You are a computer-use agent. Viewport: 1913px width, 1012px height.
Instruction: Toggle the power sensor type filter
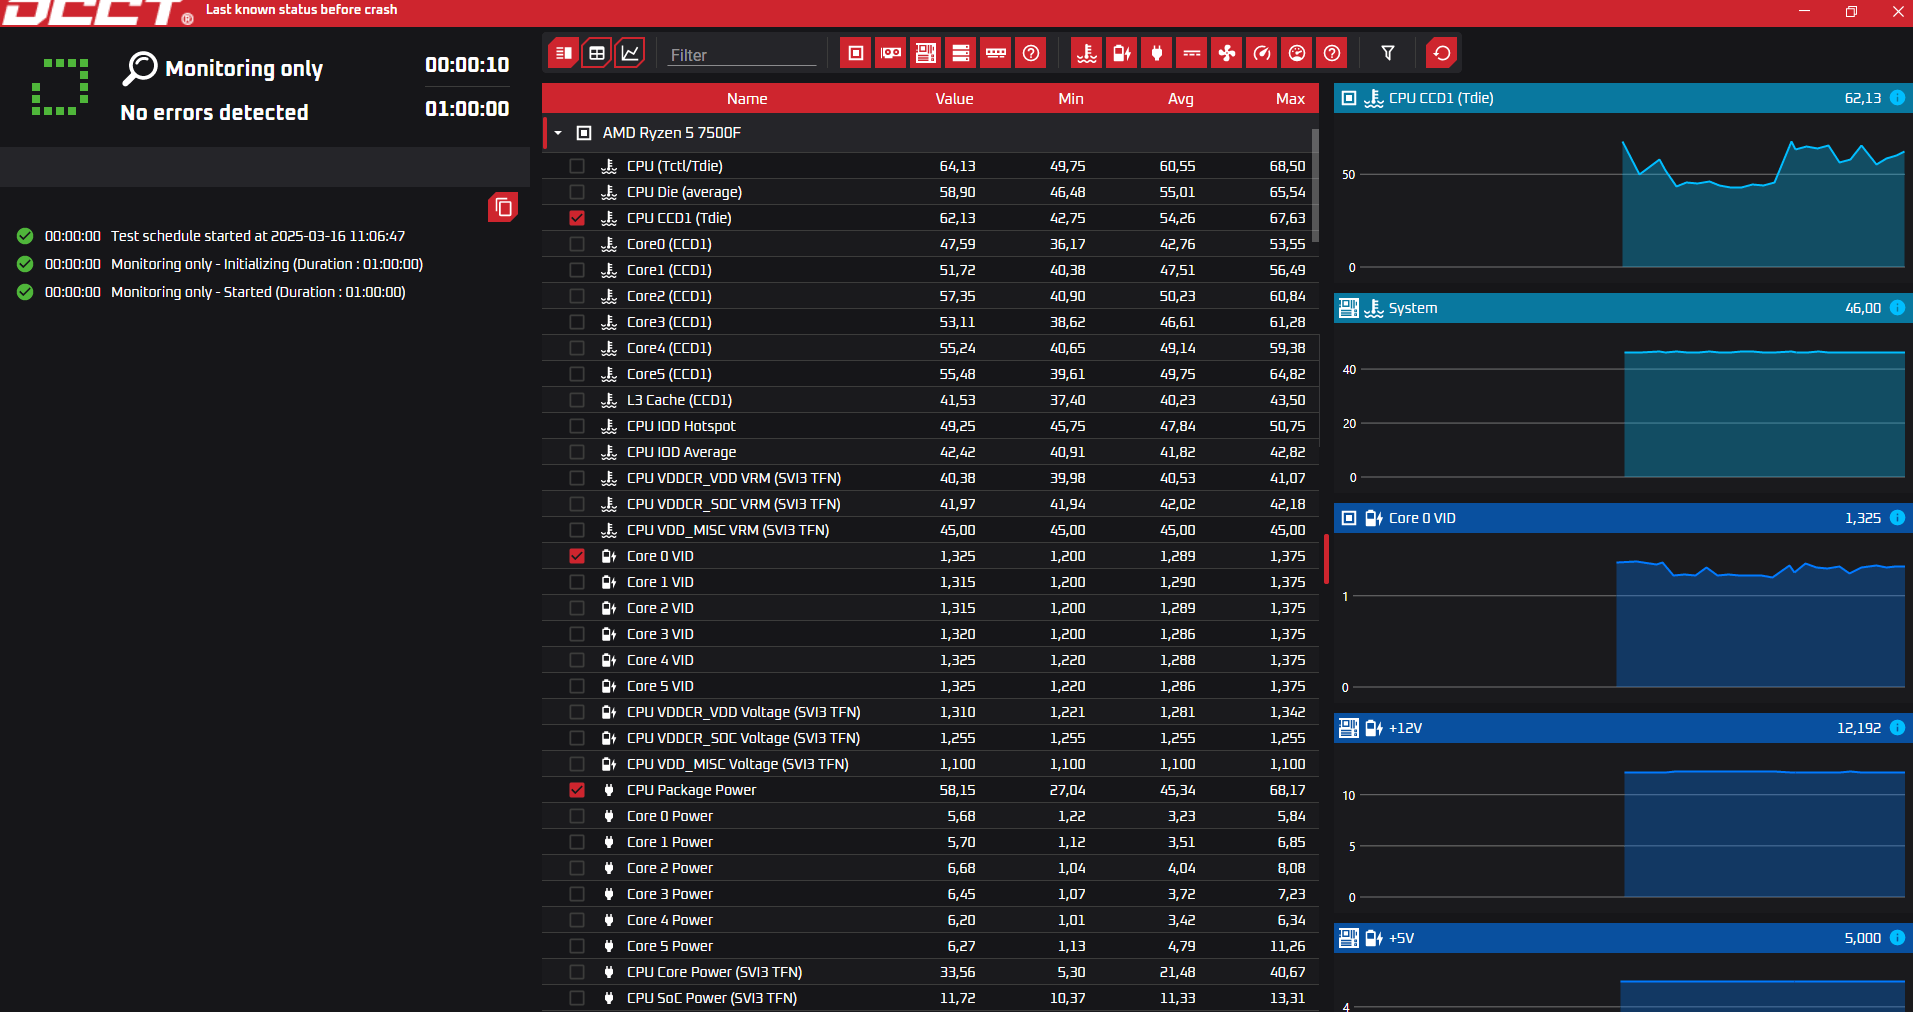(1157, 53)
